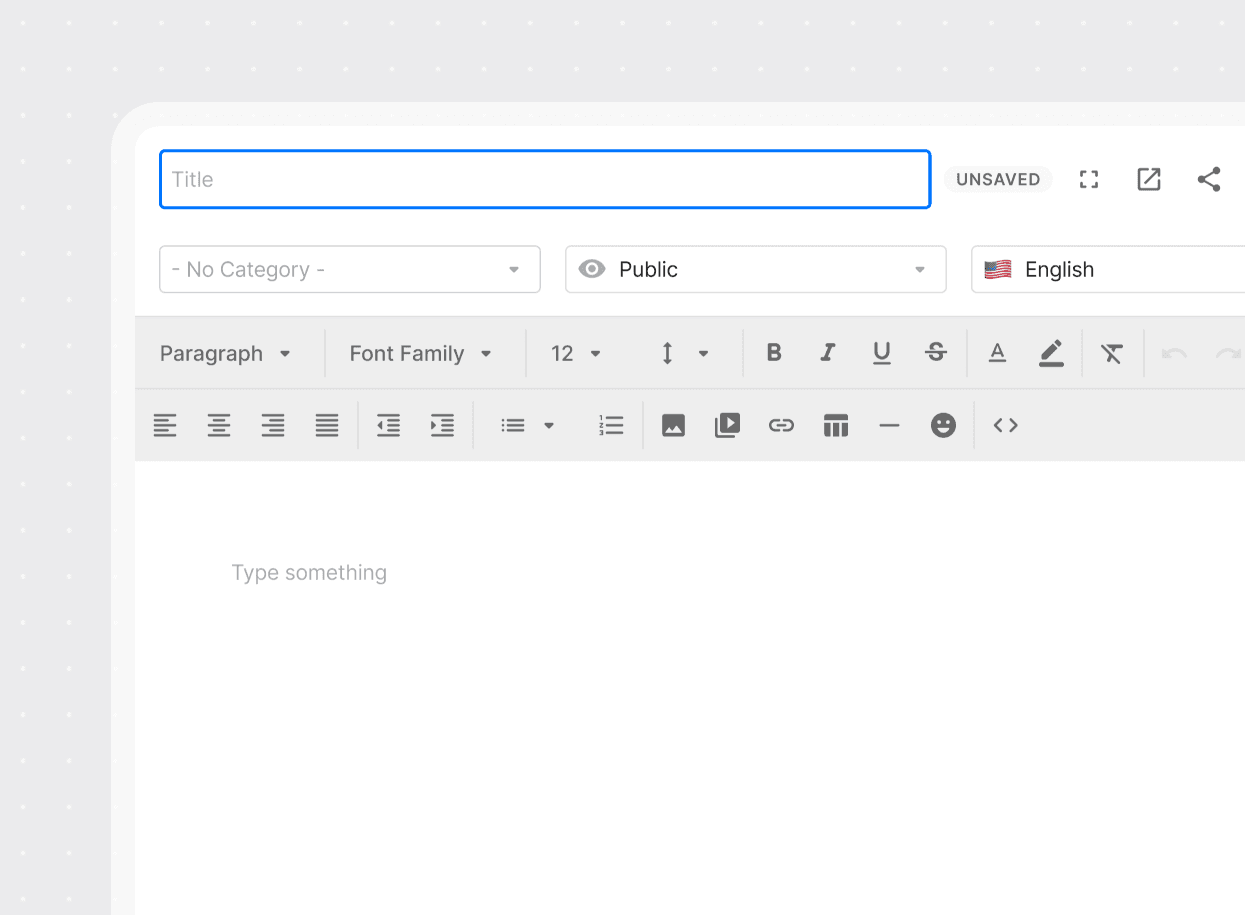This screenshot has width=1245, height=915.
Task: Open the Font Family dropdown
Action: (x=421, y=353)
